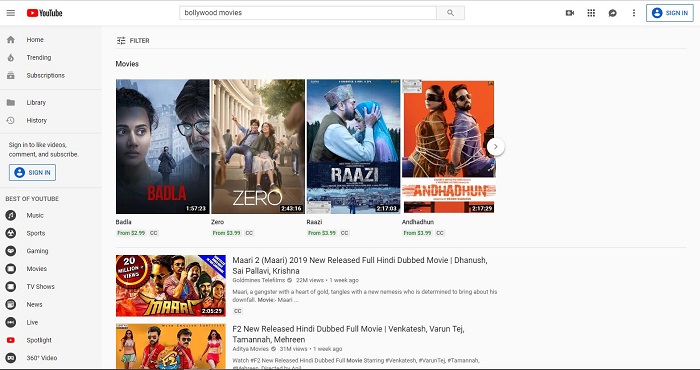The image size is (700, 370).
Task: Click the Andhadhun title below poster
Action: 418,222
